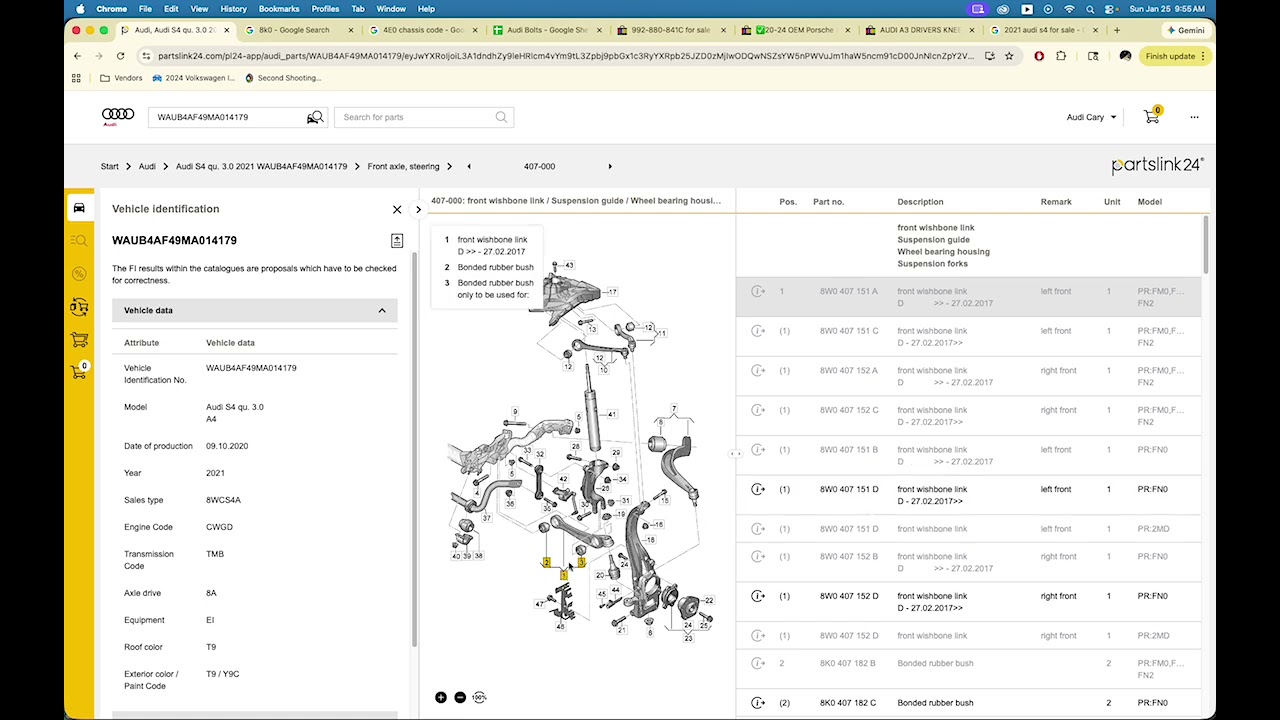Click the parts table vertical scrollbar

click(1205, 244)
